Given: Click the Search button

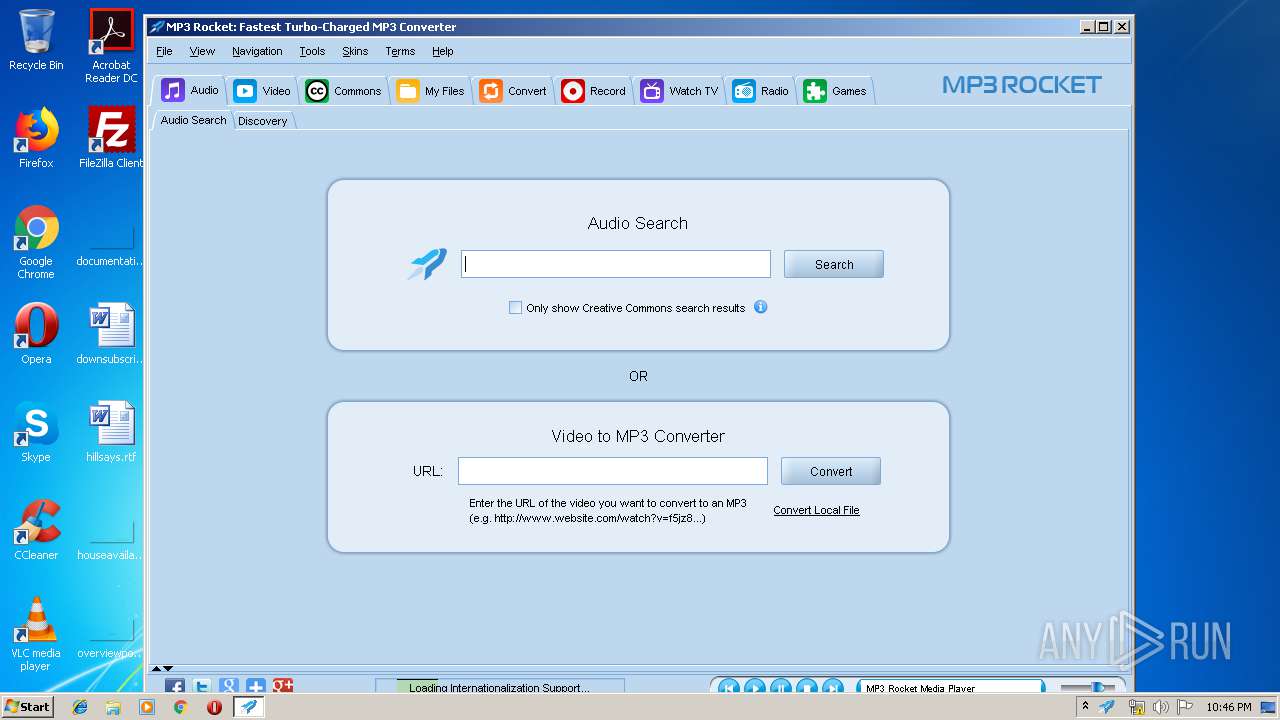Looking at the screenshot, I should click(834, 264).
